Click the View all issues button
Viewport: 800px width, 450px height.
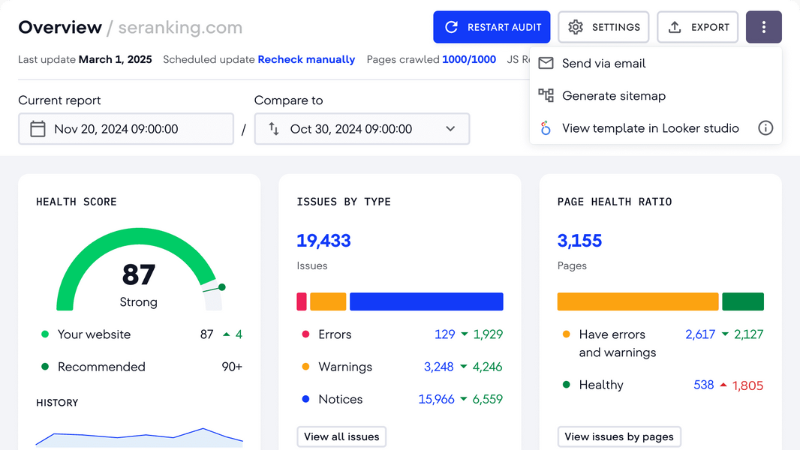pos(341,437)
